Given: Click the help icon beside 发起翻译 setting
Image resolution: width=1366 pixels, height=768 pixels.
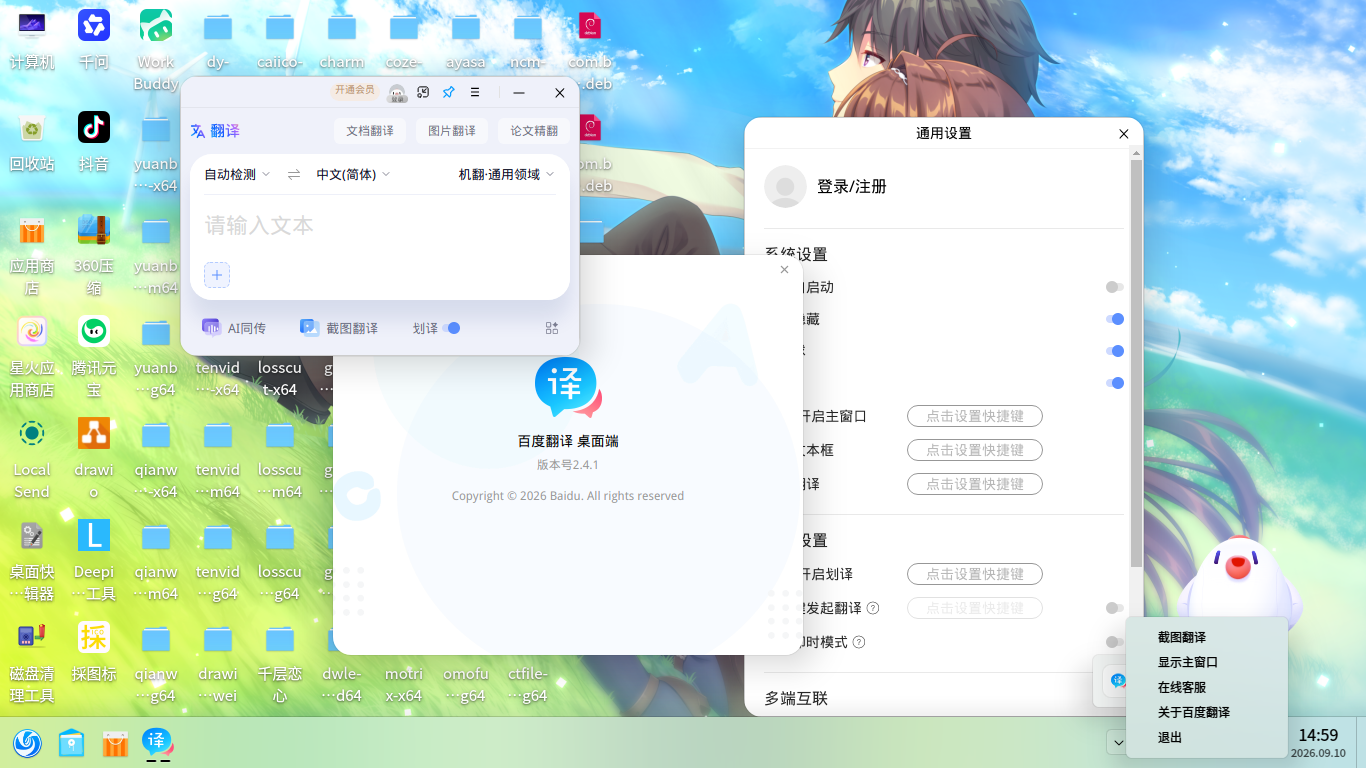Looking at the screenshot, I should 873,608.
